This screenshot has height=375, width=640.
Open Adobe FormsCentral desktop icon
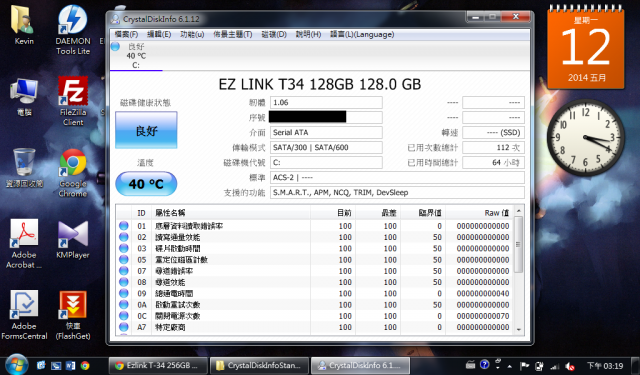[x=24, y=315]
